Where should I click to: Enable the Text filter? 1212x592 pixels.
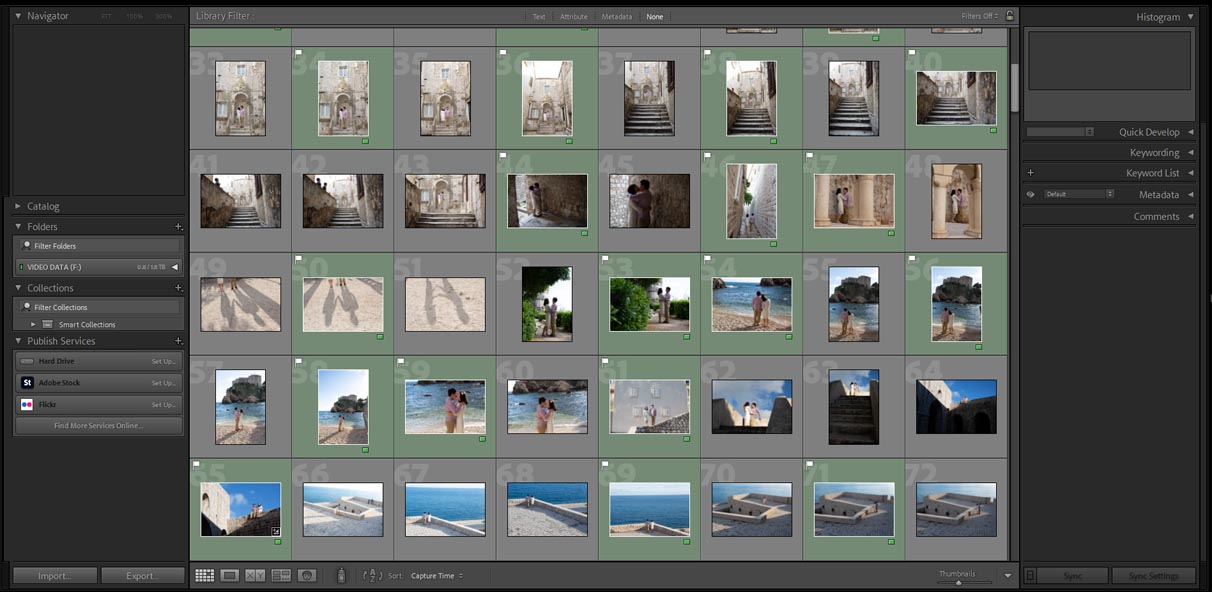pos(538,16)
